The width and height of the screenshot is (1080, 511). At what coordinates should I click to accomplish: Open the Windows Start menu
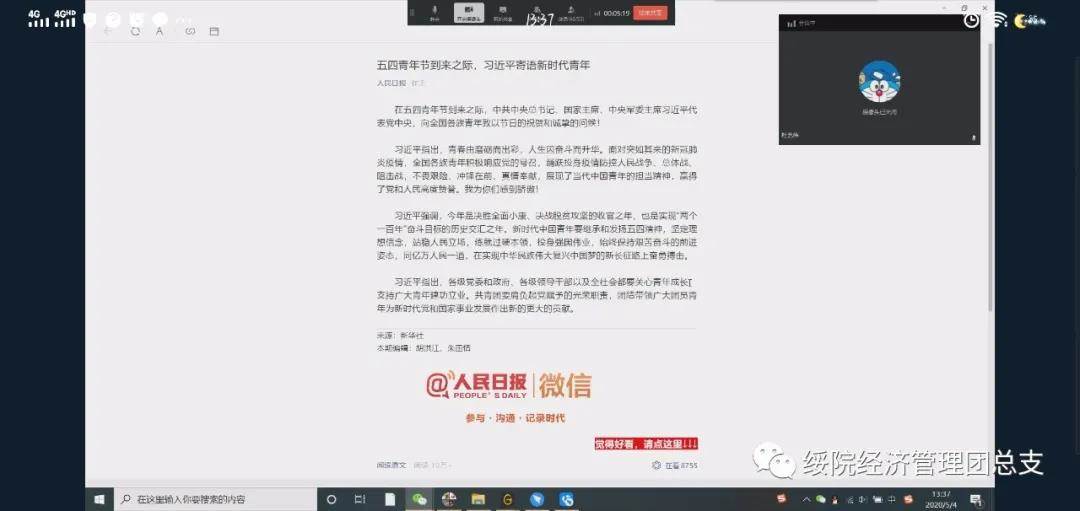tap(100, 499)
